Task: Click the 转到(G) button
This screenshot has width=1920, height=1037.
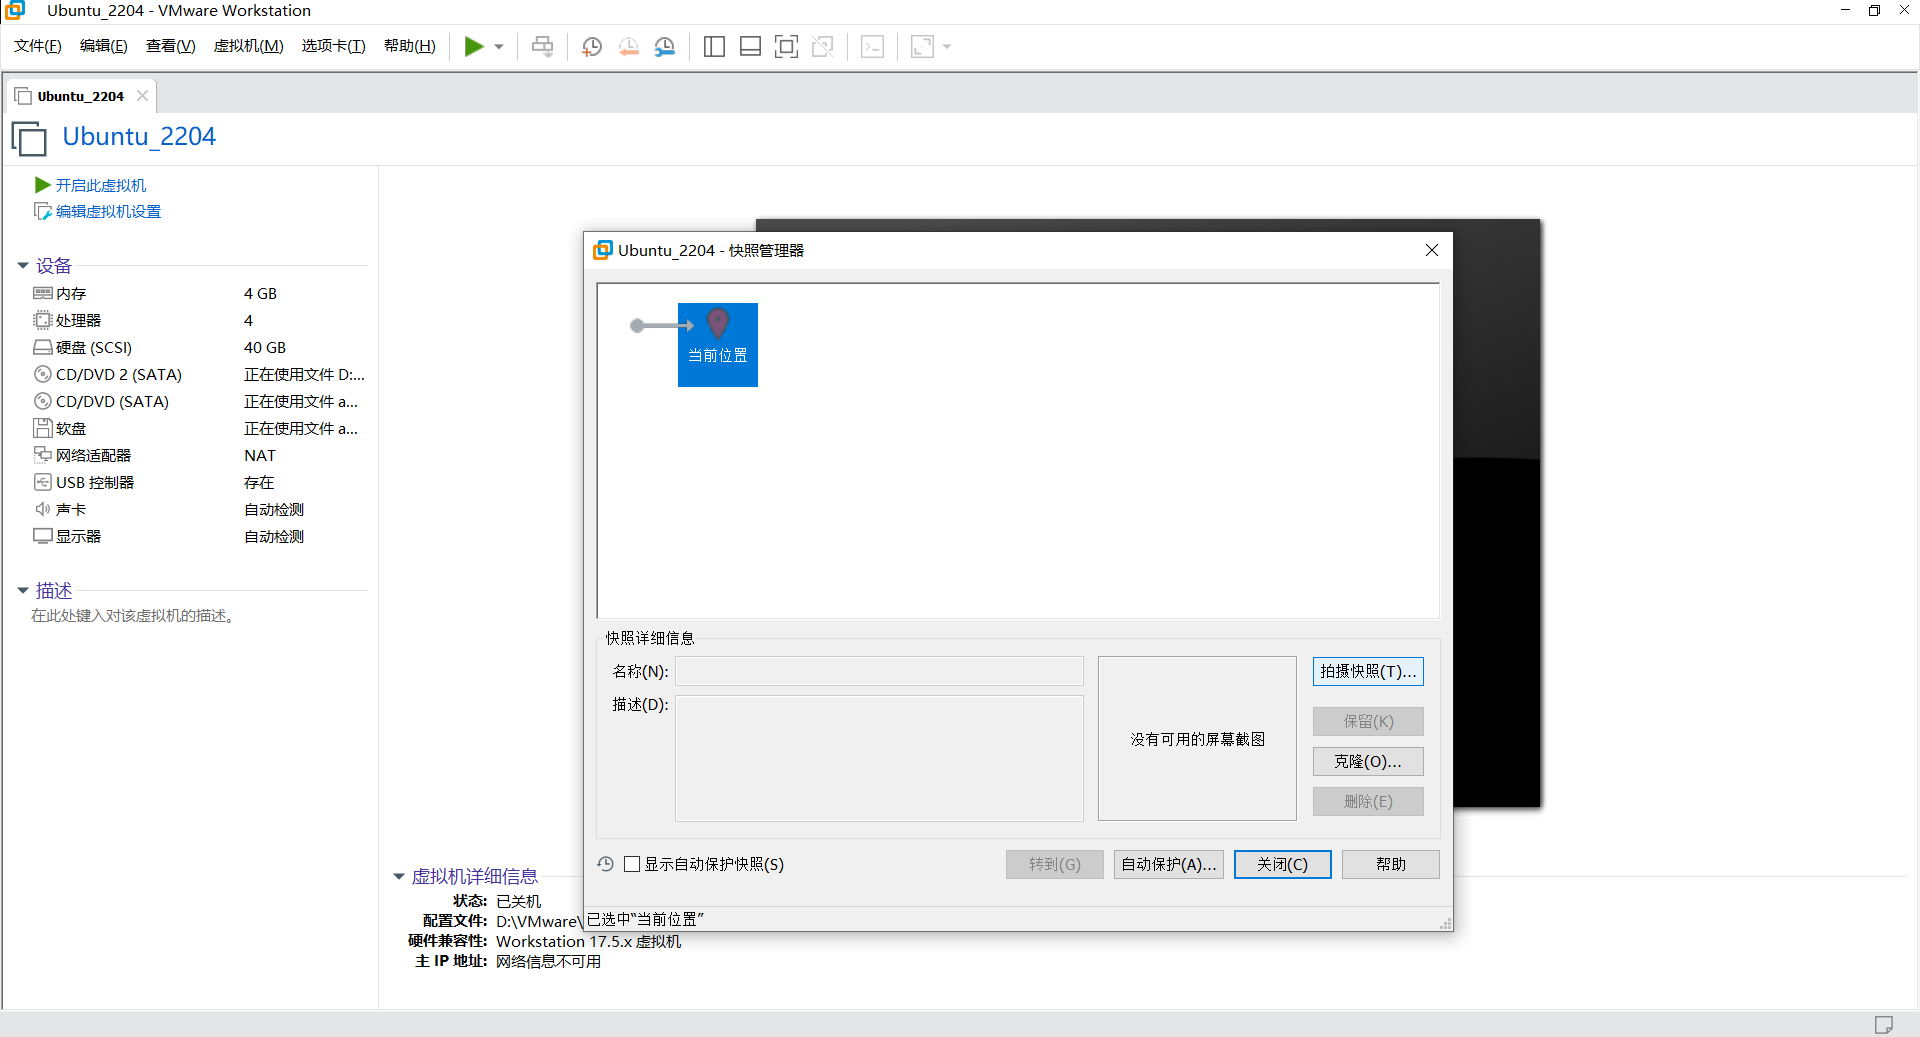Action: coord(1055,864)
